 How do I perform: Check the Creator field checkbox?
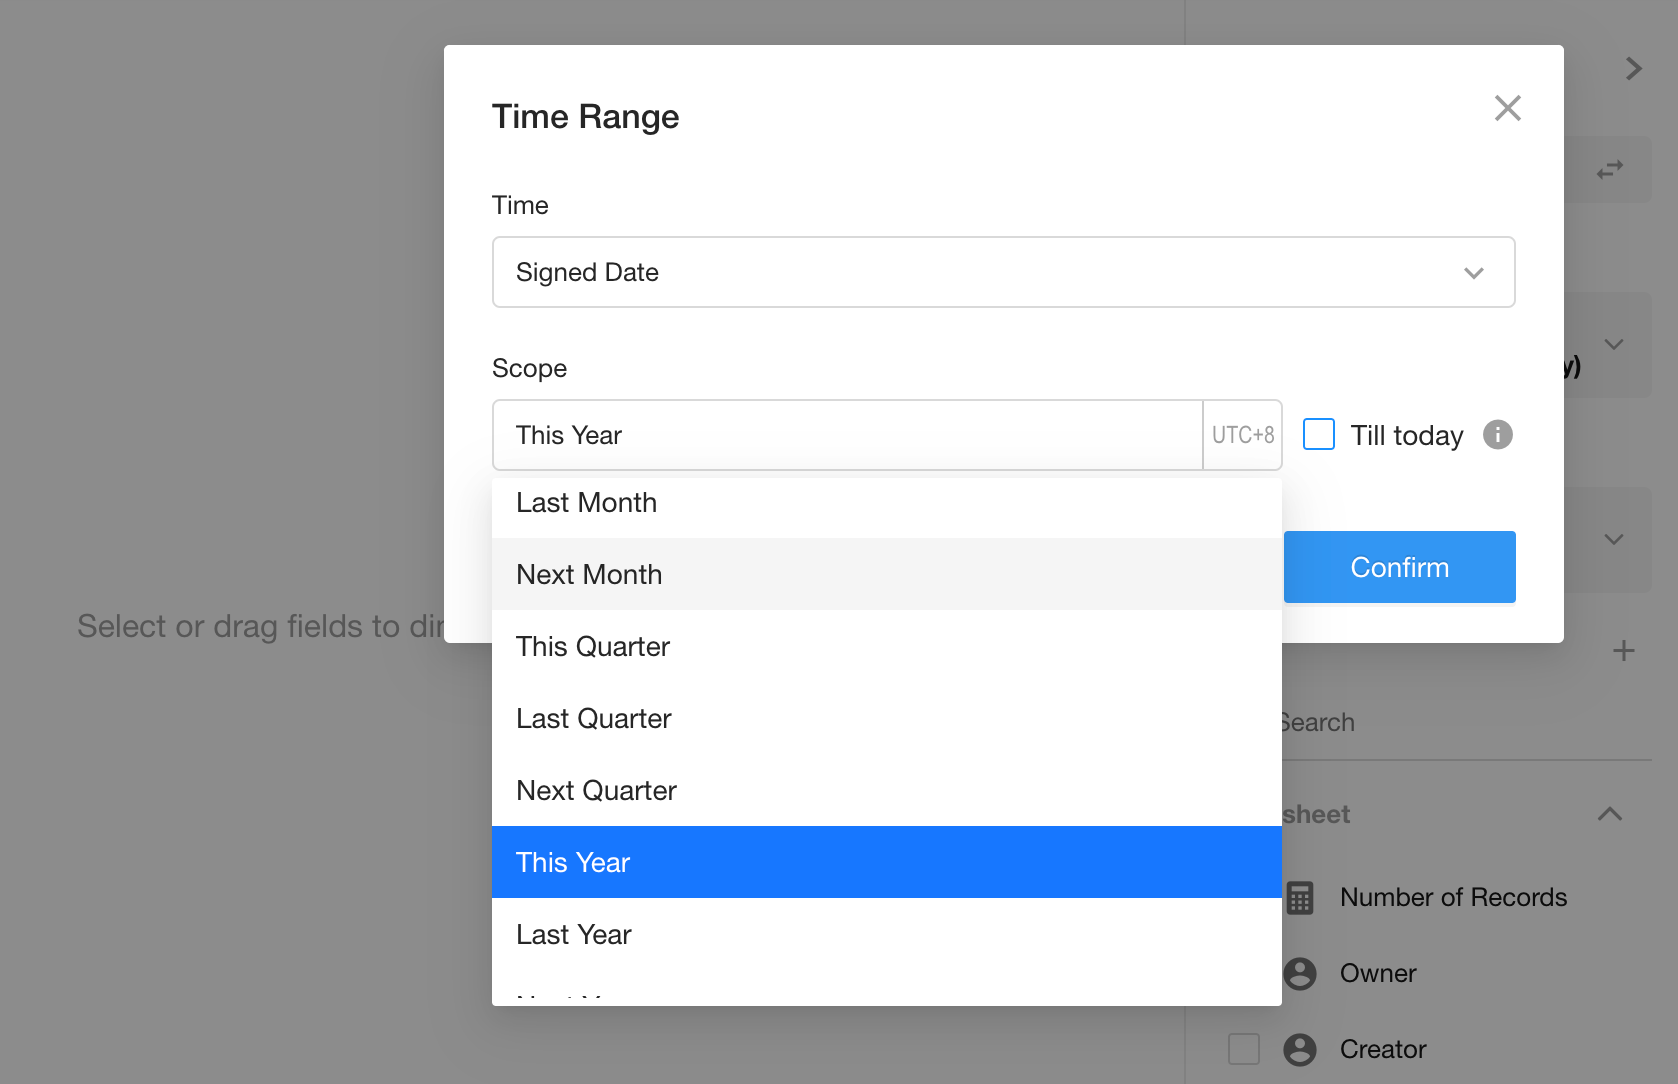1244,1049
